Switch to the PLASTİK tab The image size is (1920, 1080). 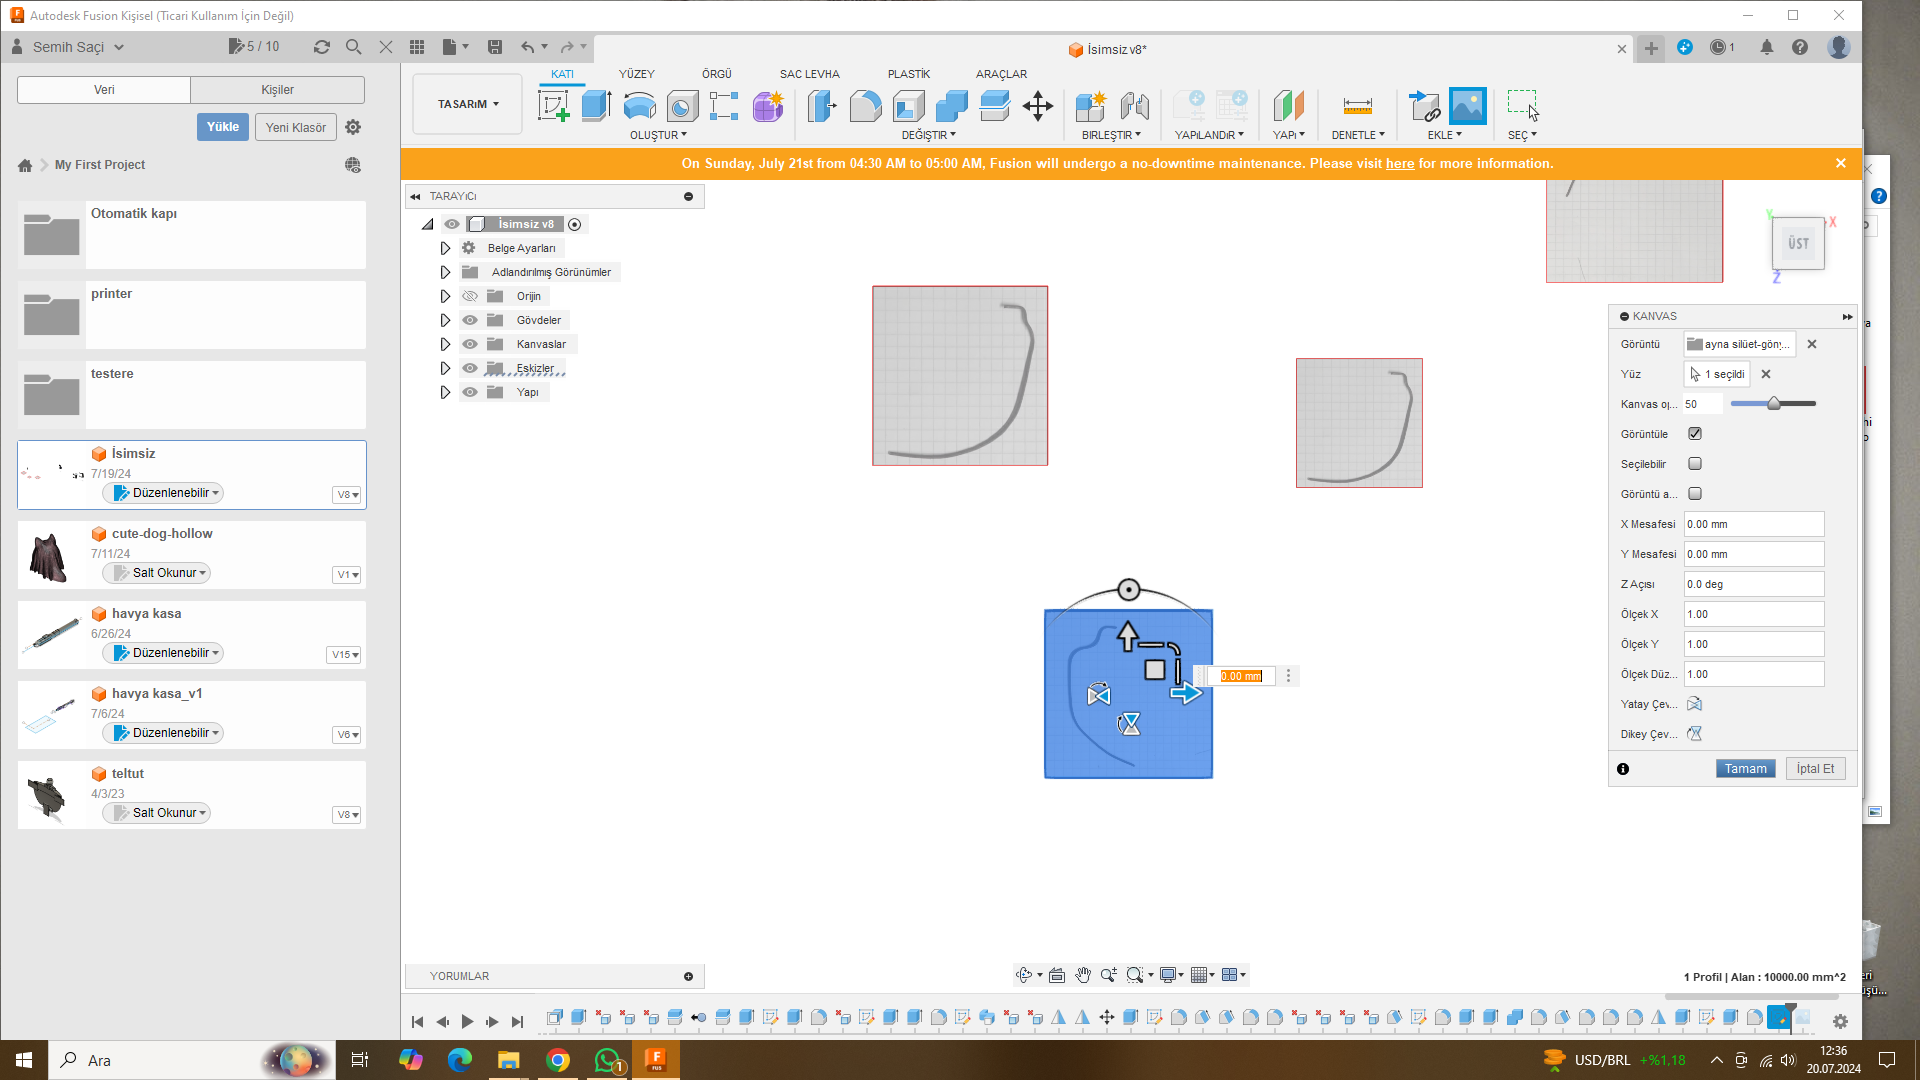[908, 74]
